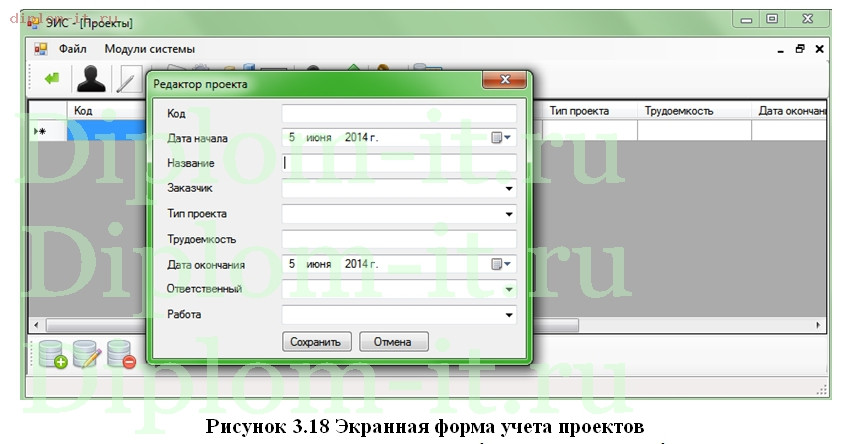Open the user silhouette toolbar icon
This screenshot has height=444, width=853.
tap(91, 79)
